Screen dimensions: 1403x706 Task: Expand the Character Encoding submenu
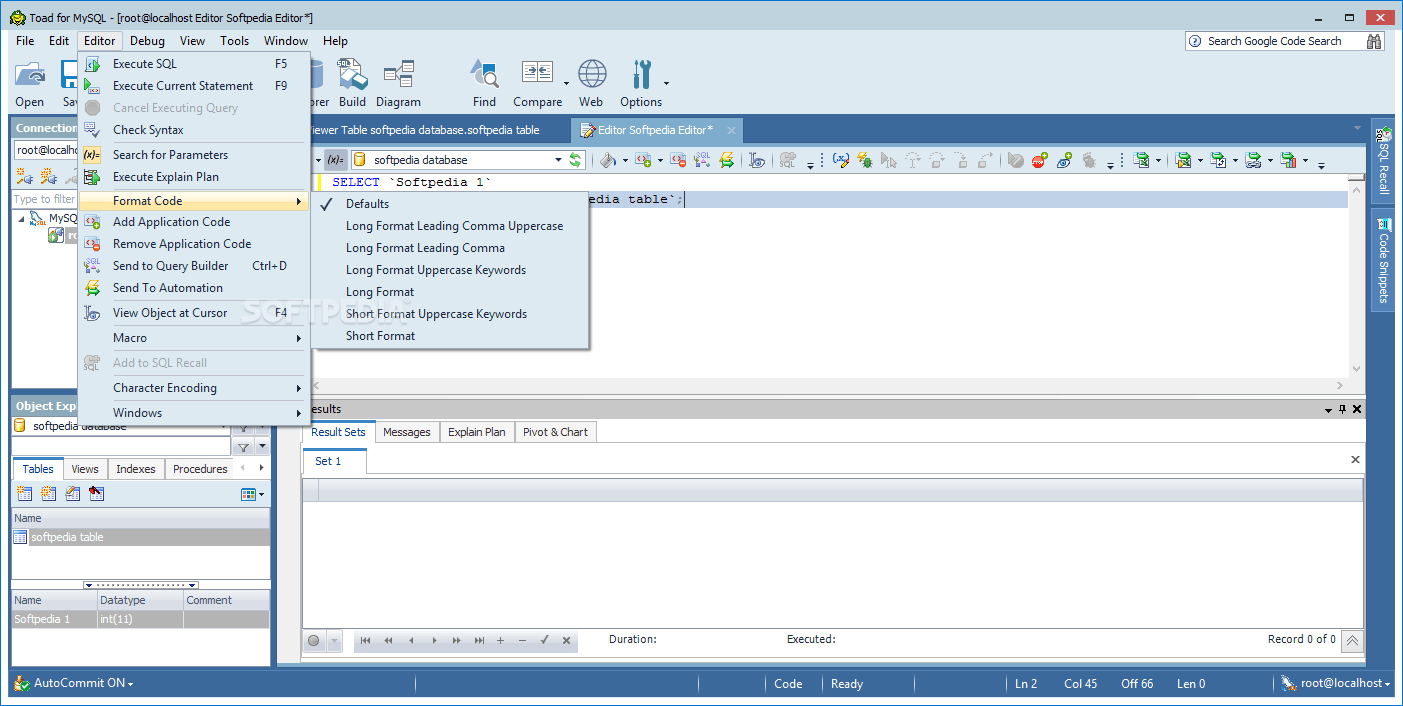[194, 388]
